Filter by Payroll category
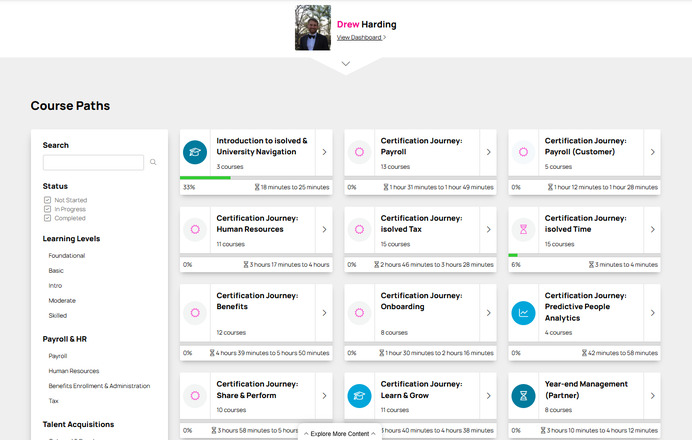The height and width of the screenshot is (440, 692). pyautogui.click(x=58, y=356)
